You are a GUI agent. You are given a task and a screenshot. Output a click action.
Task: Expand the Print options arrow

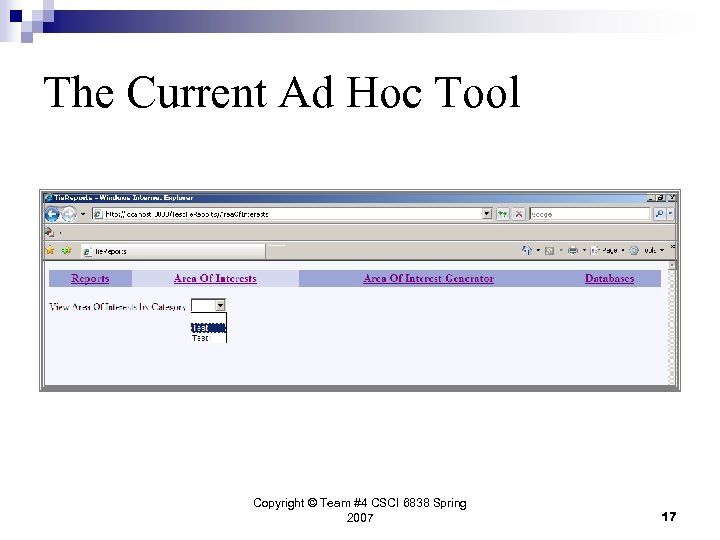[584, 250]
